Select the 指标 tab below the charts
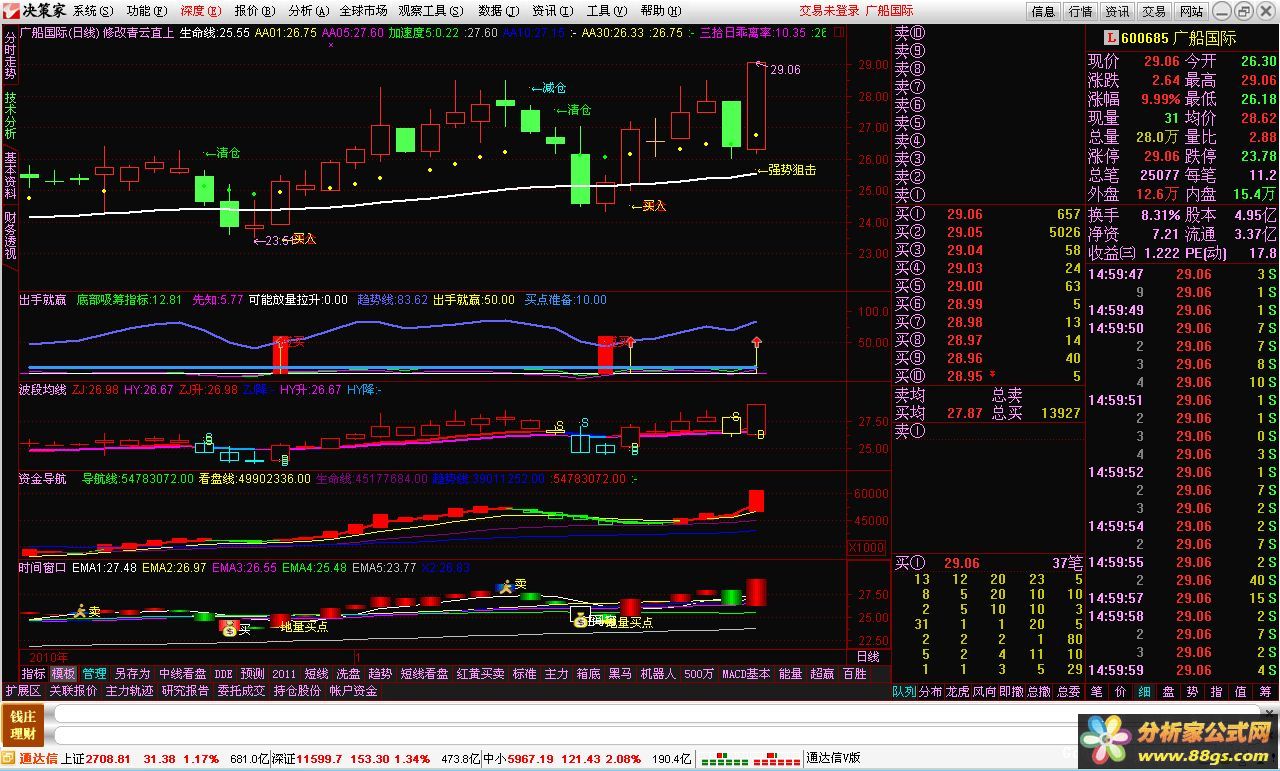 pyautogui.click(x=33, y=674)
